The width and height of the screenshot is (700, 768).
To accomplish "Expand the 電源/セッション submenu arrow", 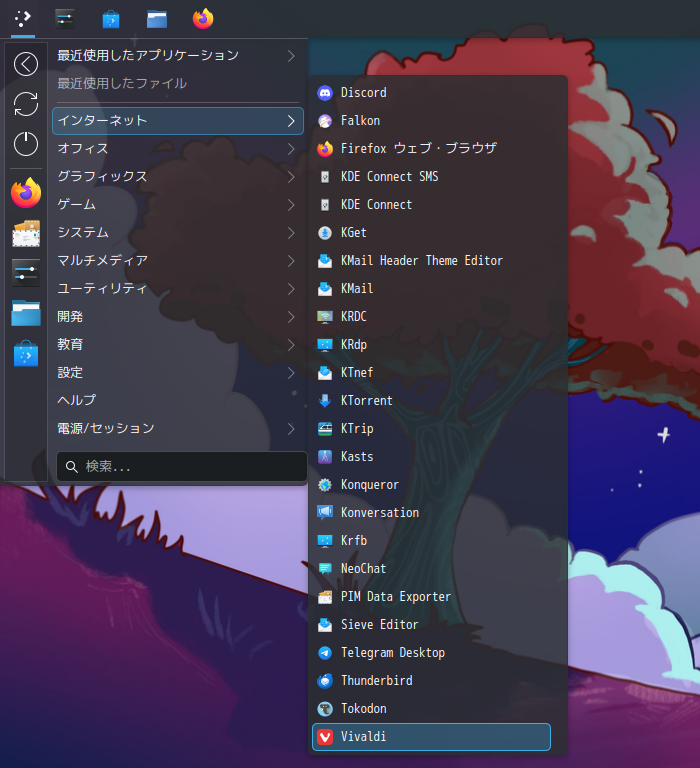I will pos(291,429).
